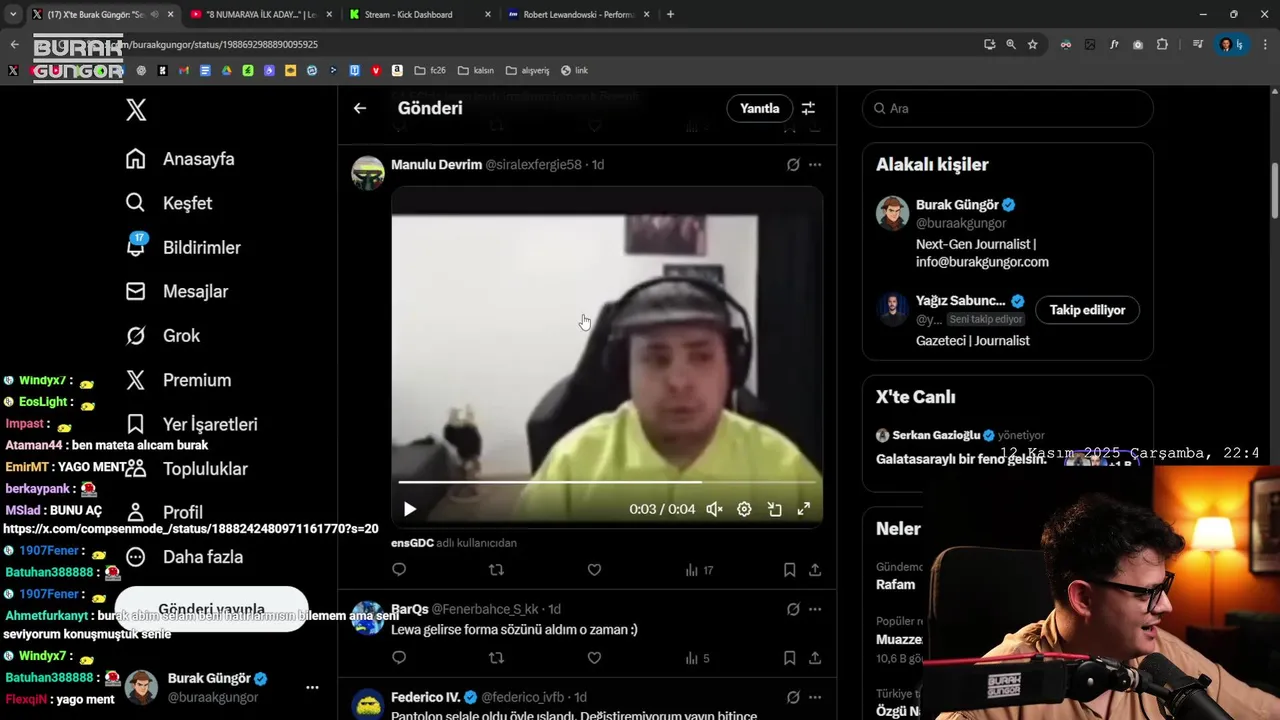Share Manulu Devrim's post
Image resolution: width=1280 pixels, height=720 pixels.
(815, 570)
